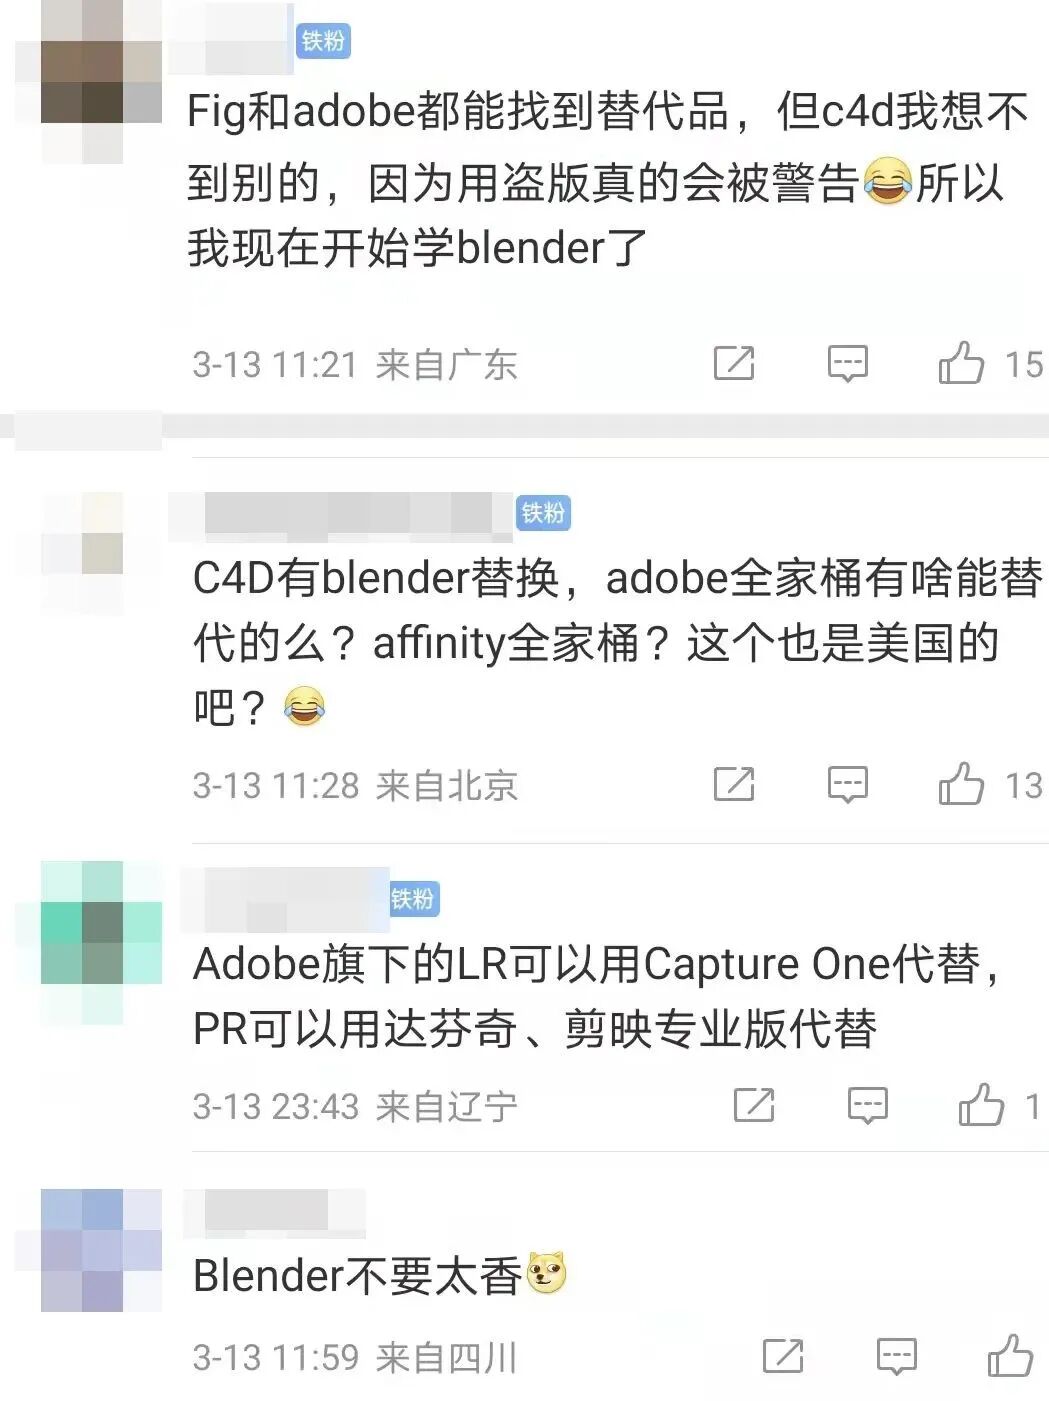
Task: Like the Liaoning comment with 1 like
Action: click(981, 1104)
